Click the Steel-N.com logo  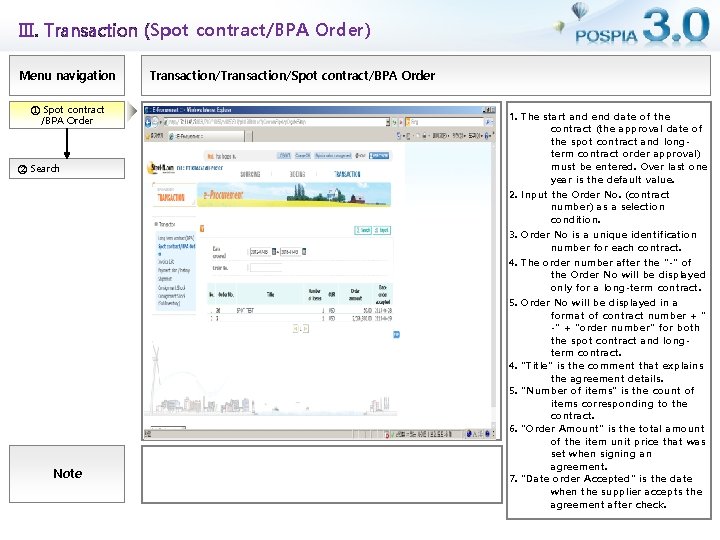click(161, 169)
